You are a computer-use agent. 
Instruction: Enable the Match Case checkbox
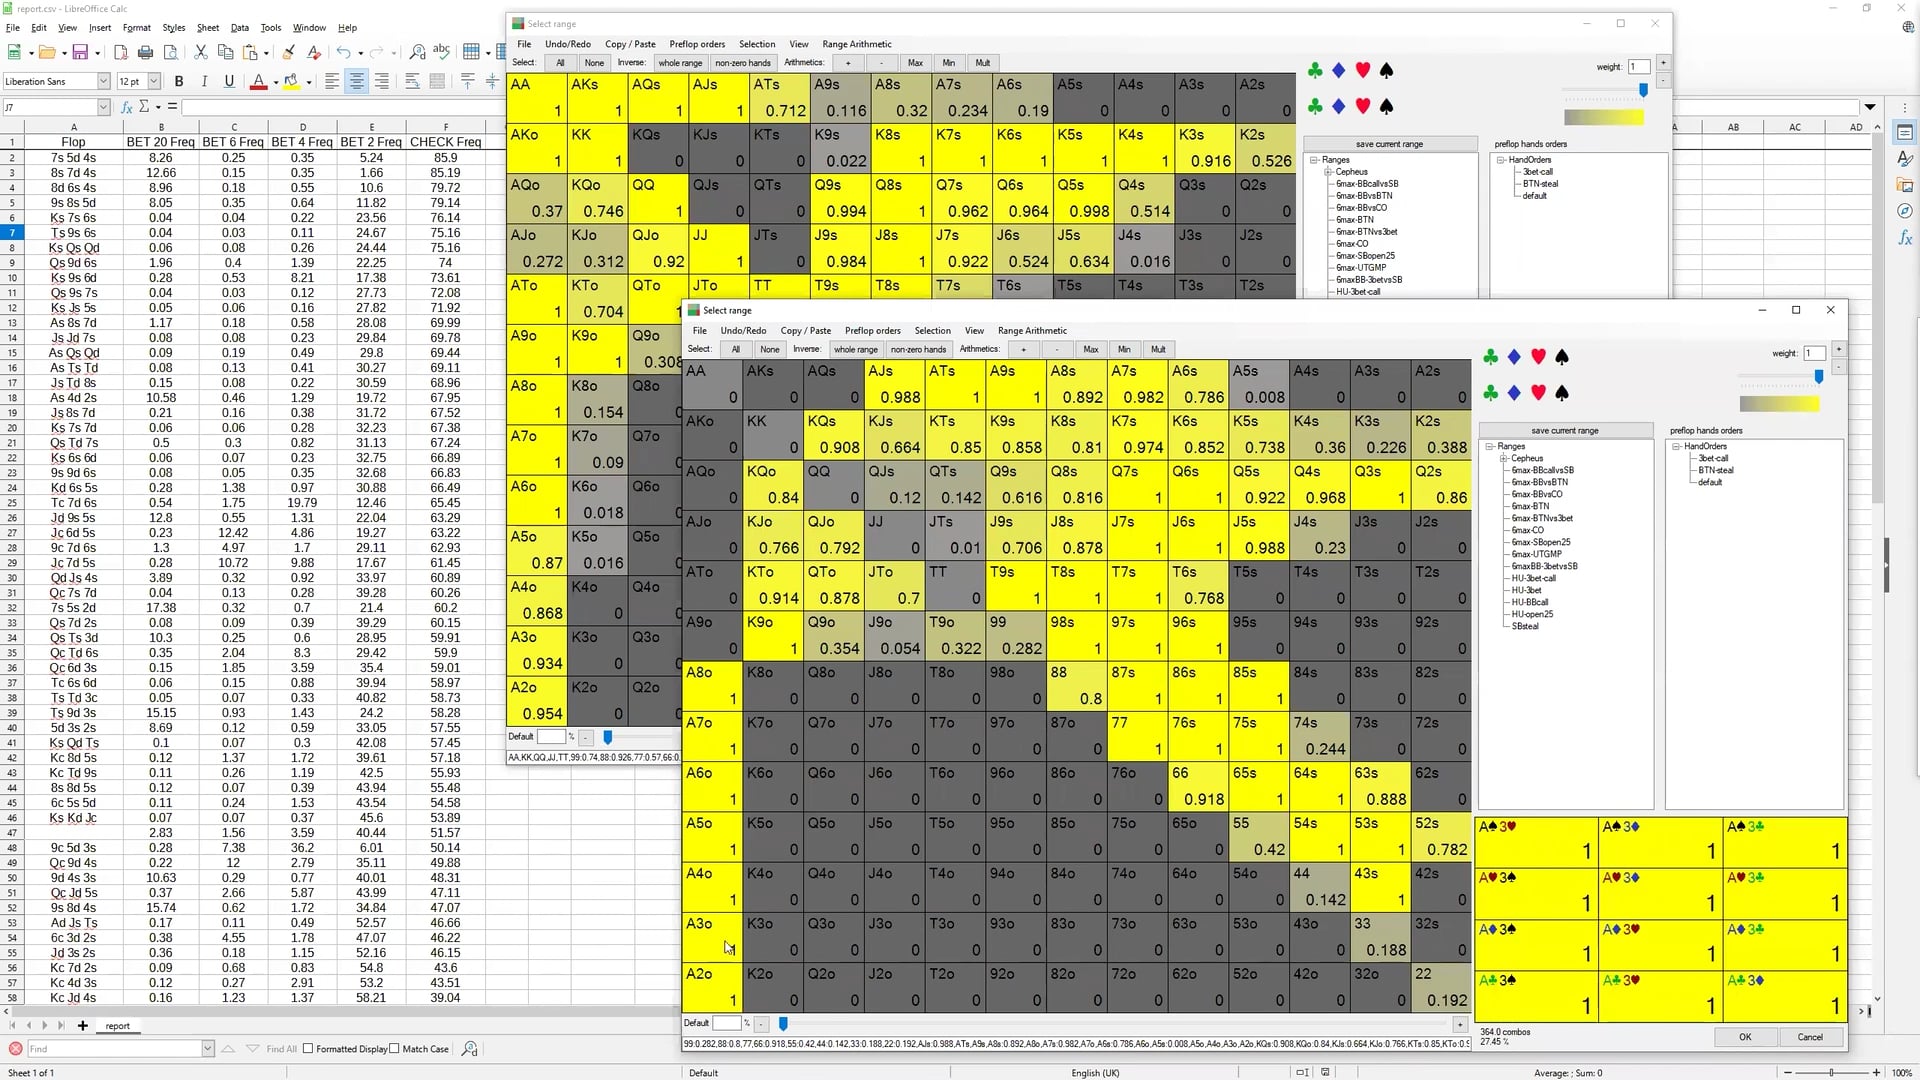coord(396,1048)
